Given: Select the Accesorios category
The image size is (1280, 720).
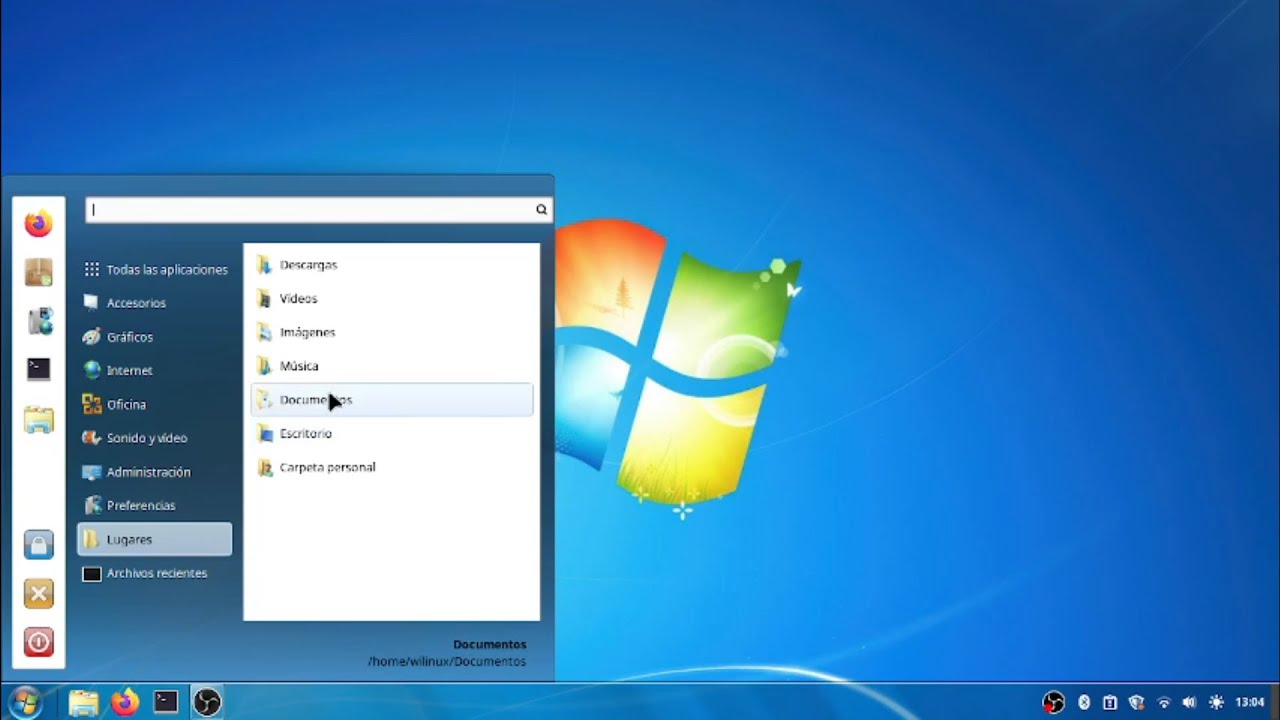Looking at the screenshot, I should pos(155,303).
